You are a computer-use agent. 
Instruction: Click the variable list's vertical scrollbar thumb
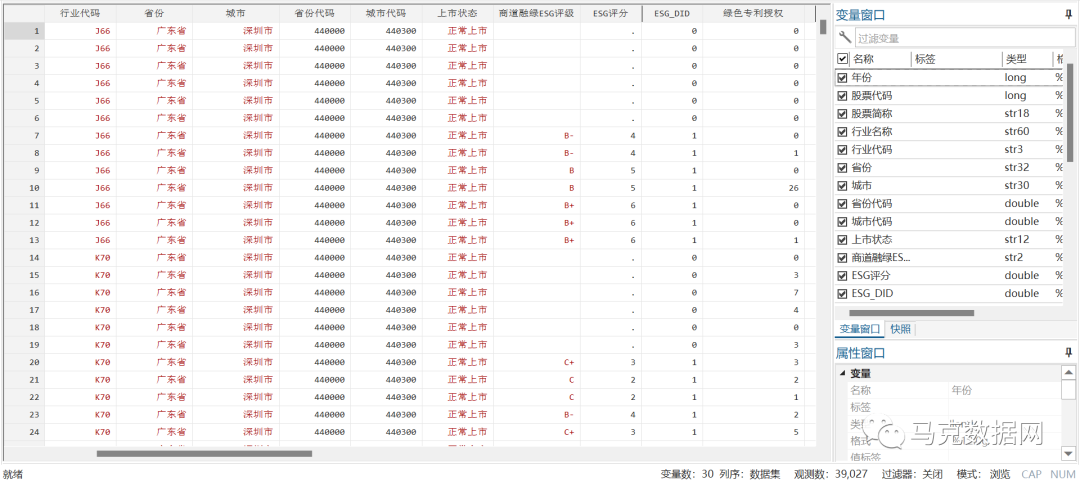(1070, 112)
